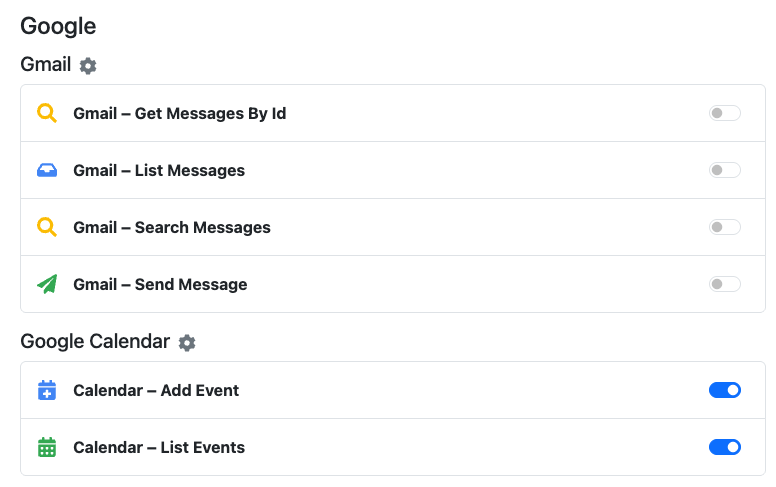The width and height of the screenshot is (776, 487).
Task: Turn off the Calendar List Events switch
Action: [x=725, y=447]
